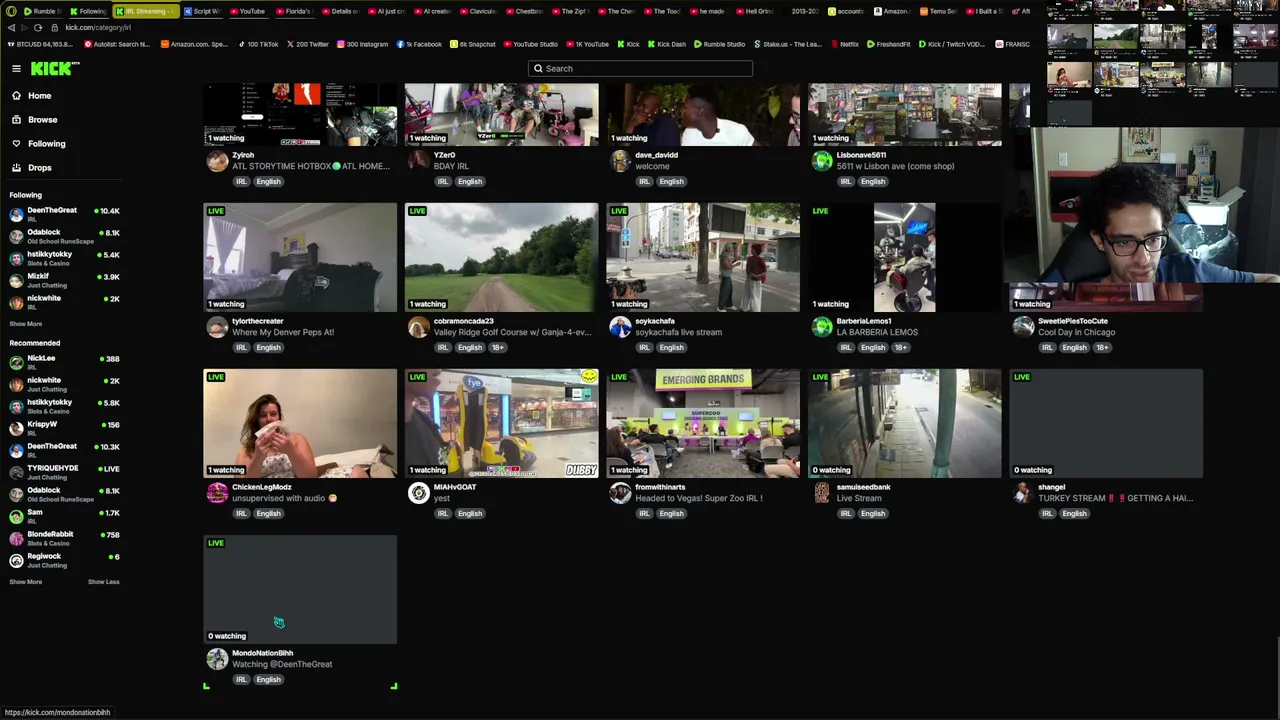Click Zyiroh's channel avatar

click(x=217, y=161)
